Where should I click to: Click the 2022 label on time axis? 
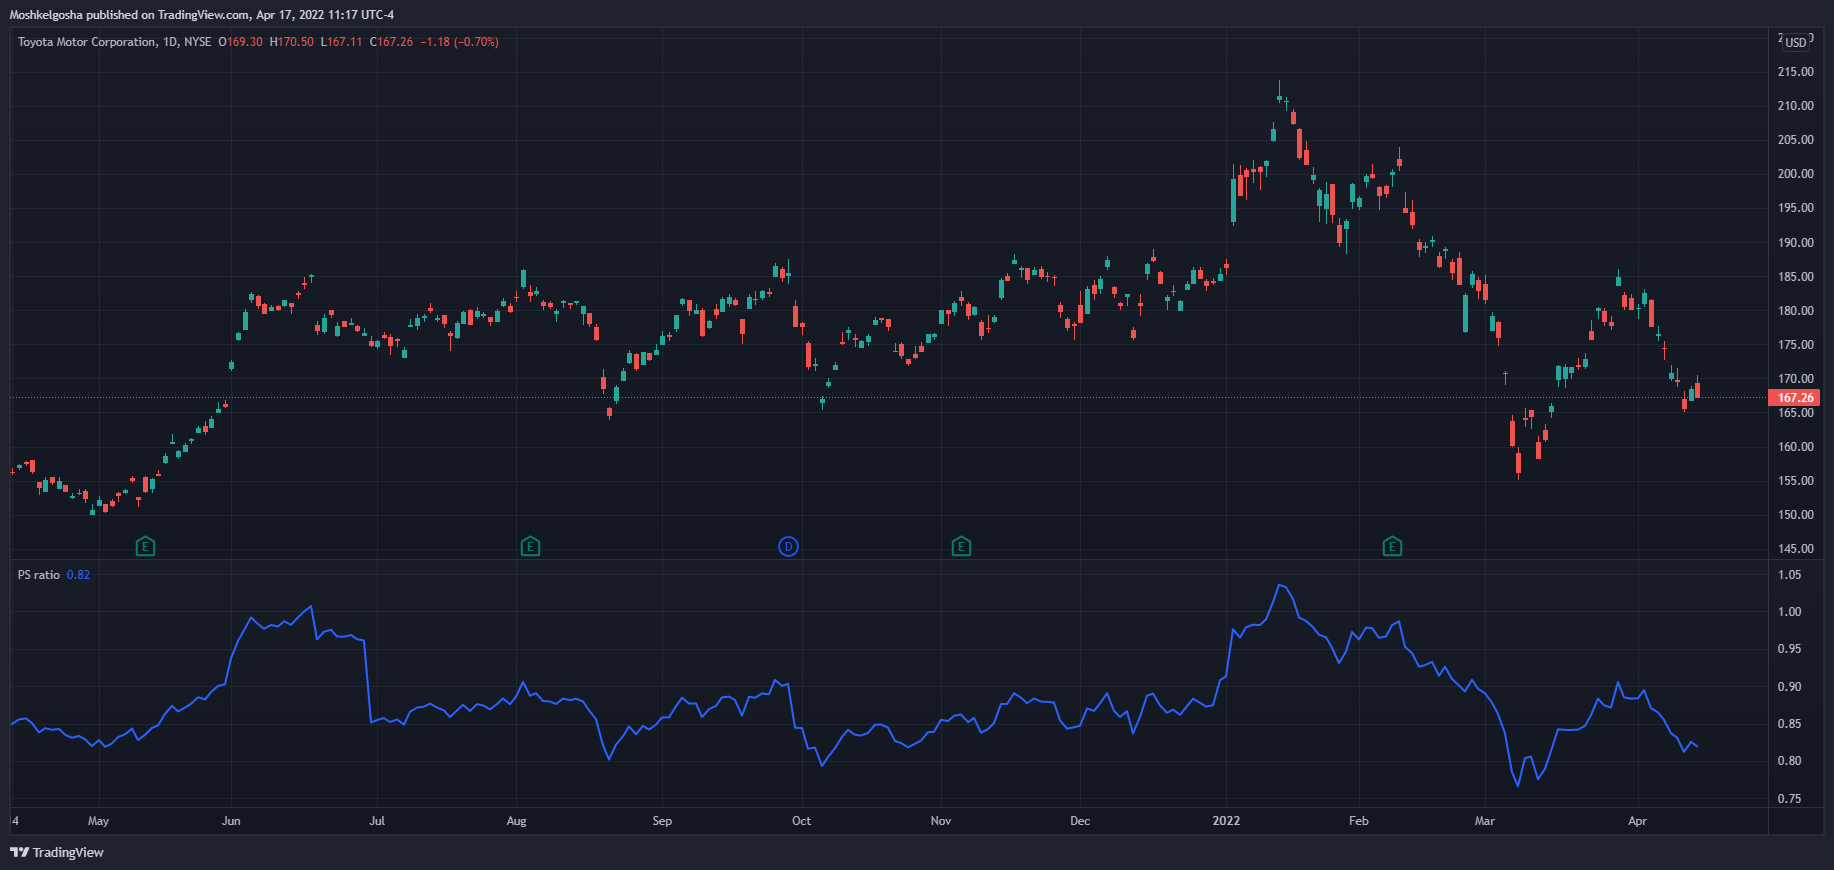[x=1226, y=821]
